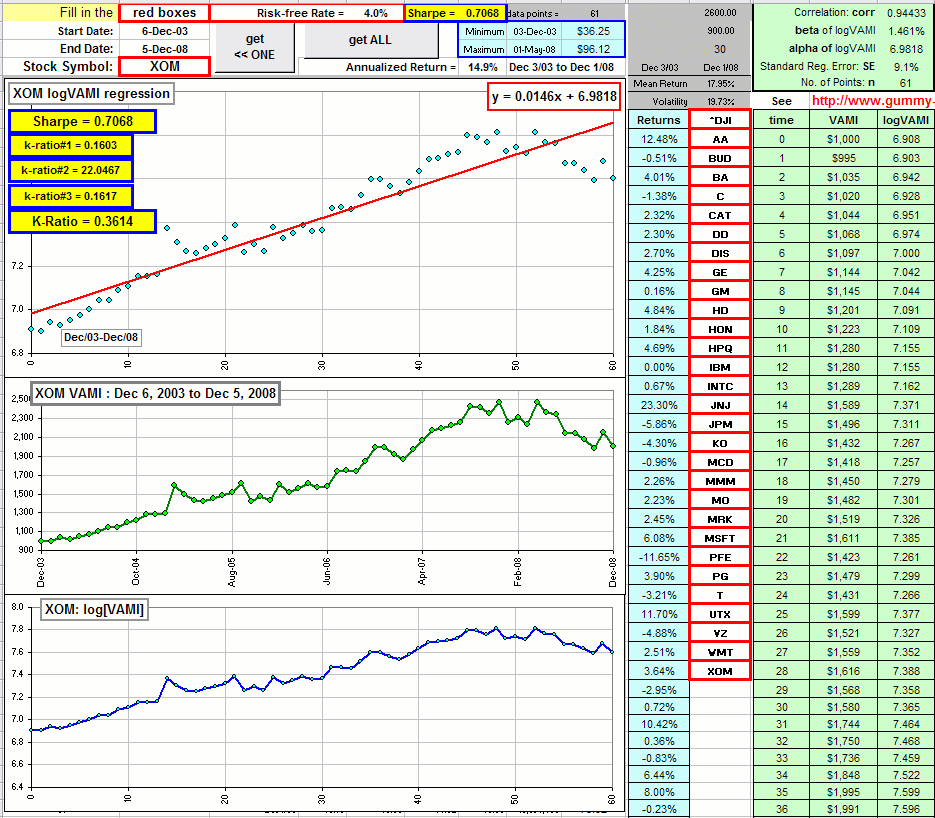Select the PG ticker cell

[720, 576]
